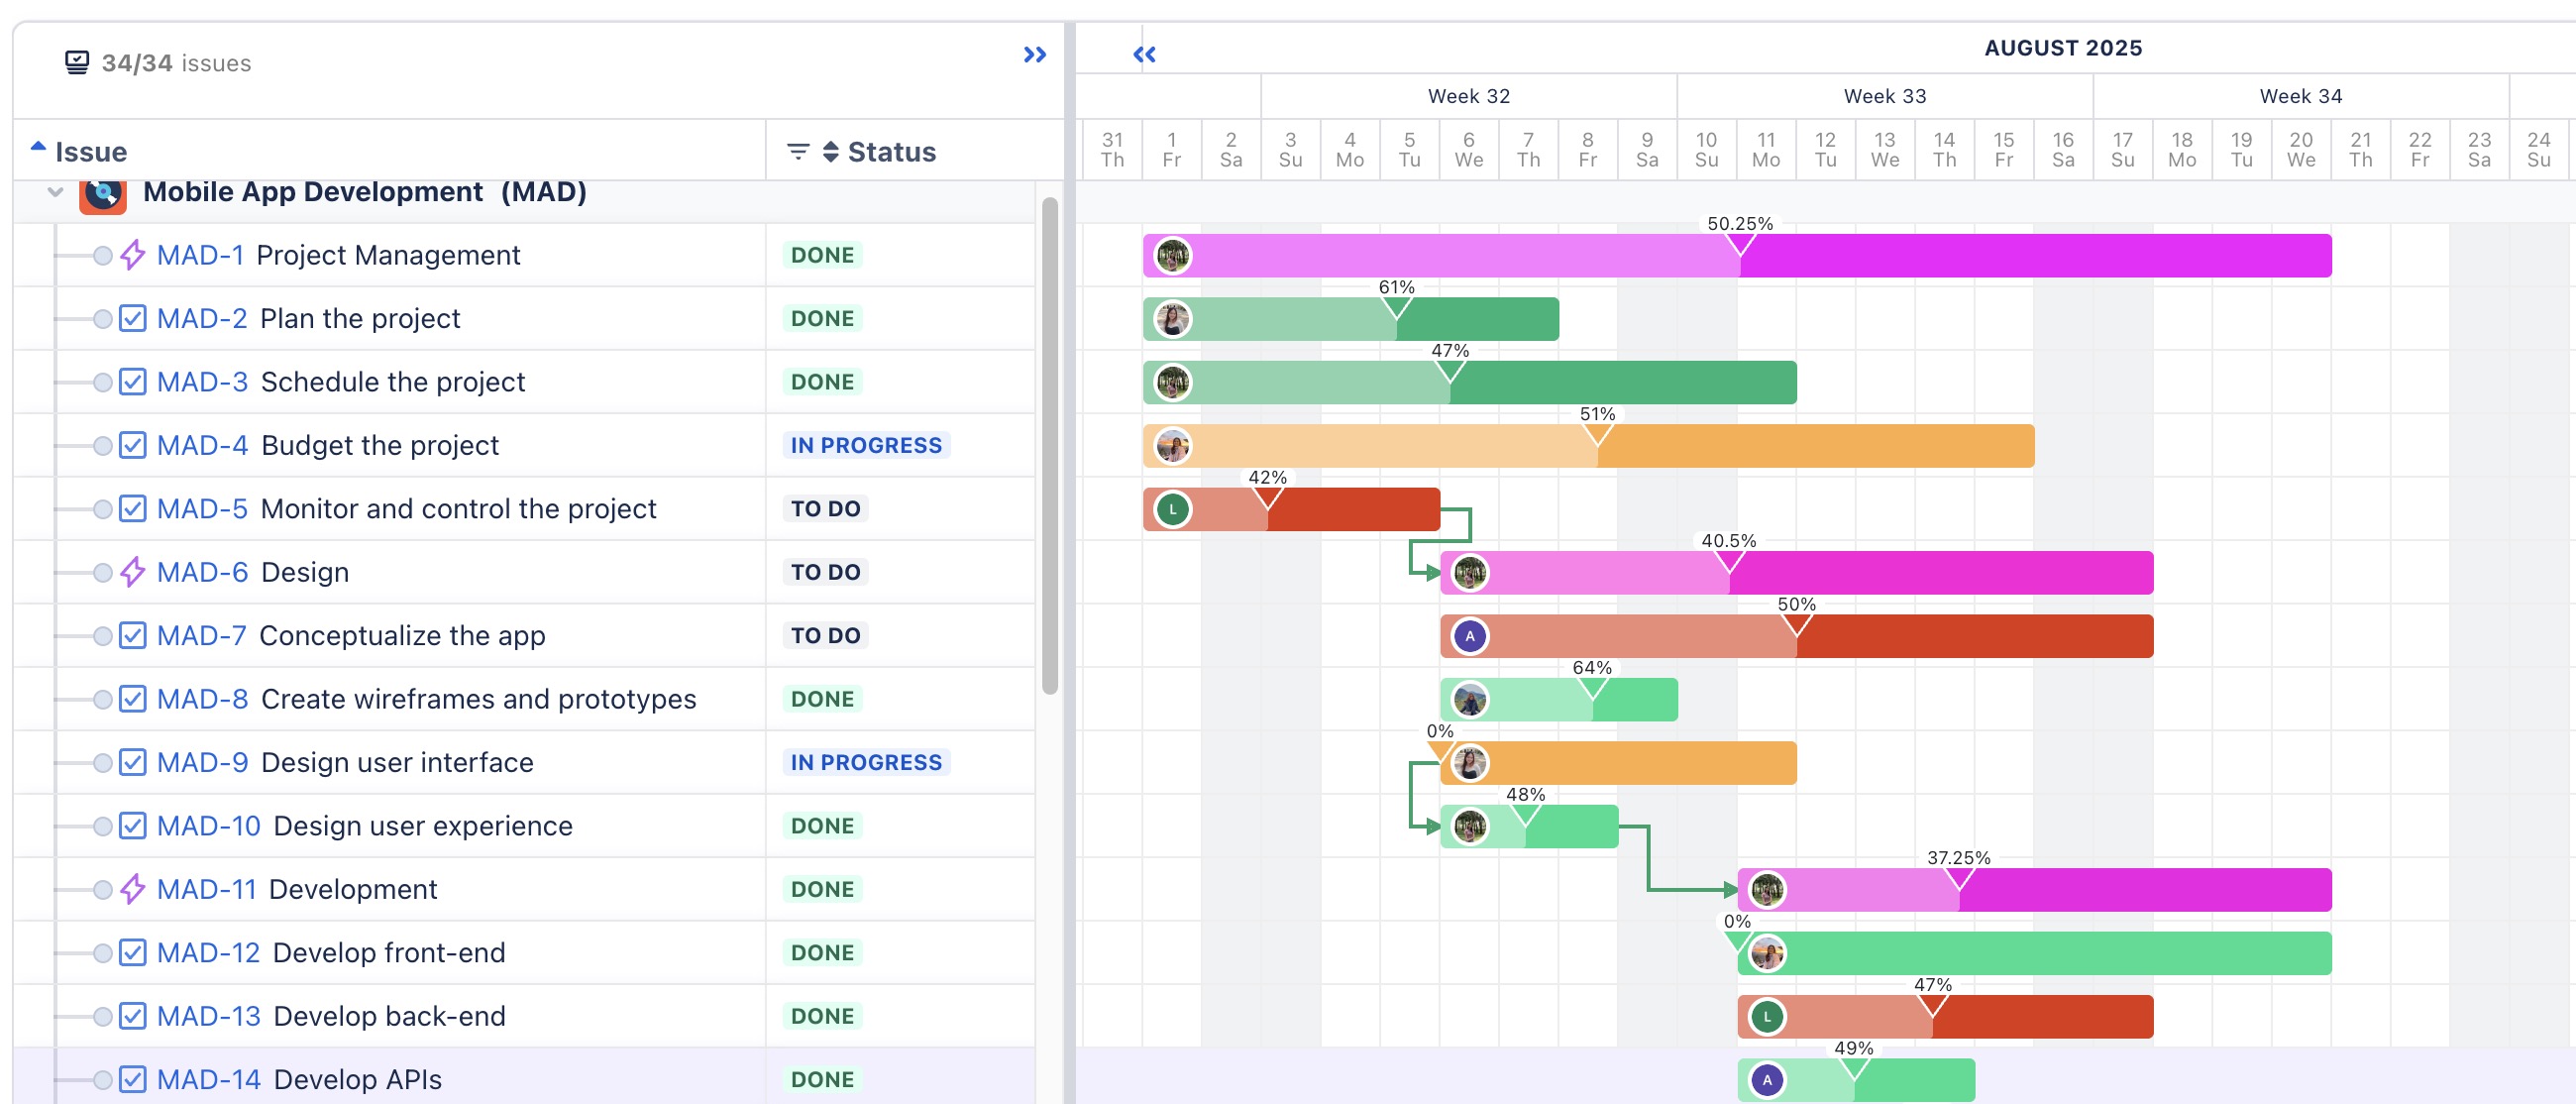Click the L avatar on Monitor and control bar
This screenshot has width=2576, height=1104.
click(1173, 509)
